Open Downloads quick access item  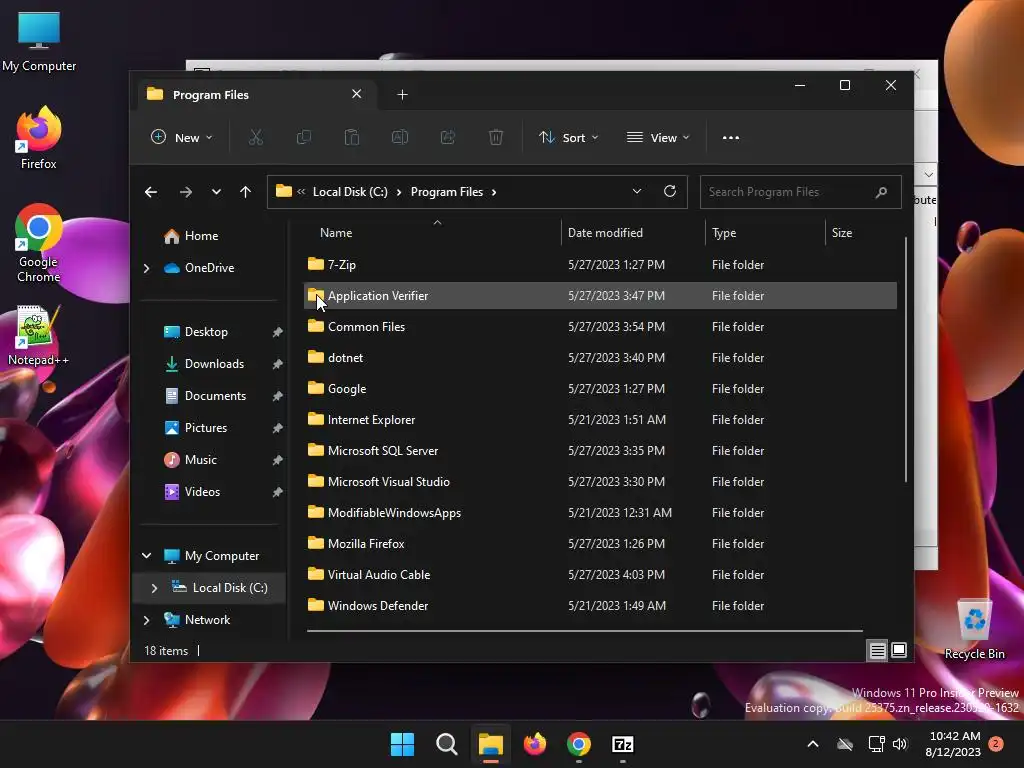[x=204, y=364]
